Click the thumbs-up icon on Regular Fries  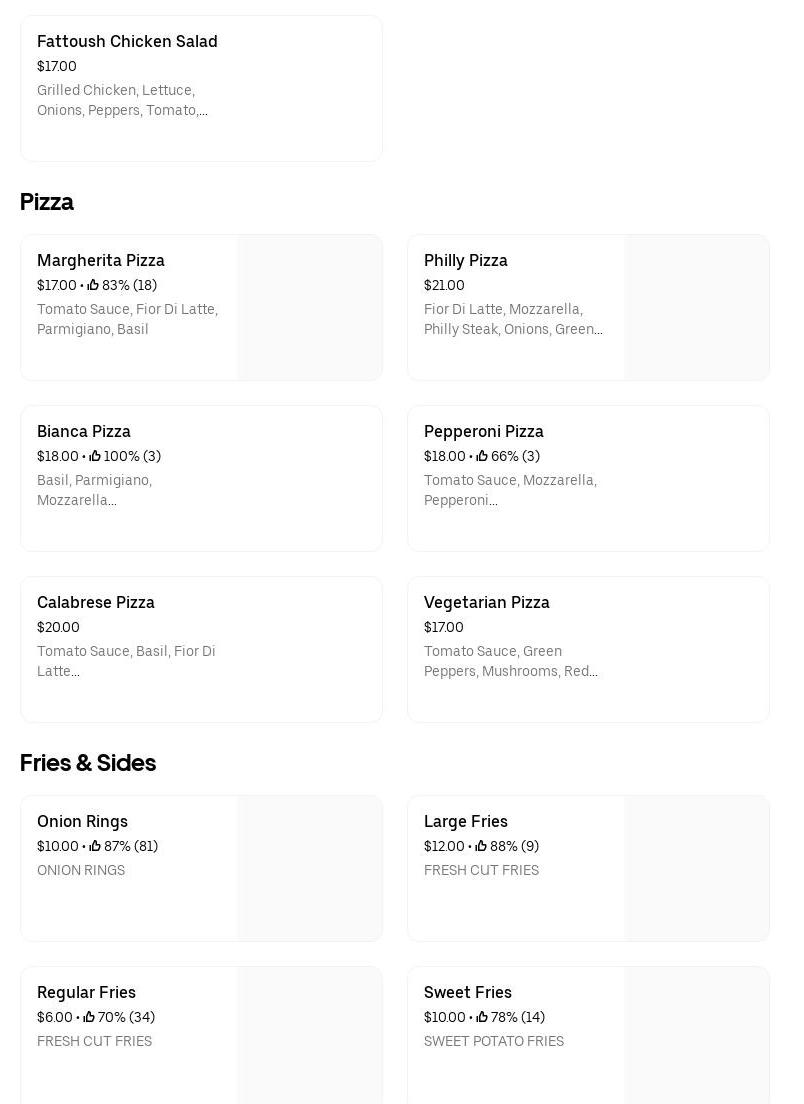pos(89,1017)
